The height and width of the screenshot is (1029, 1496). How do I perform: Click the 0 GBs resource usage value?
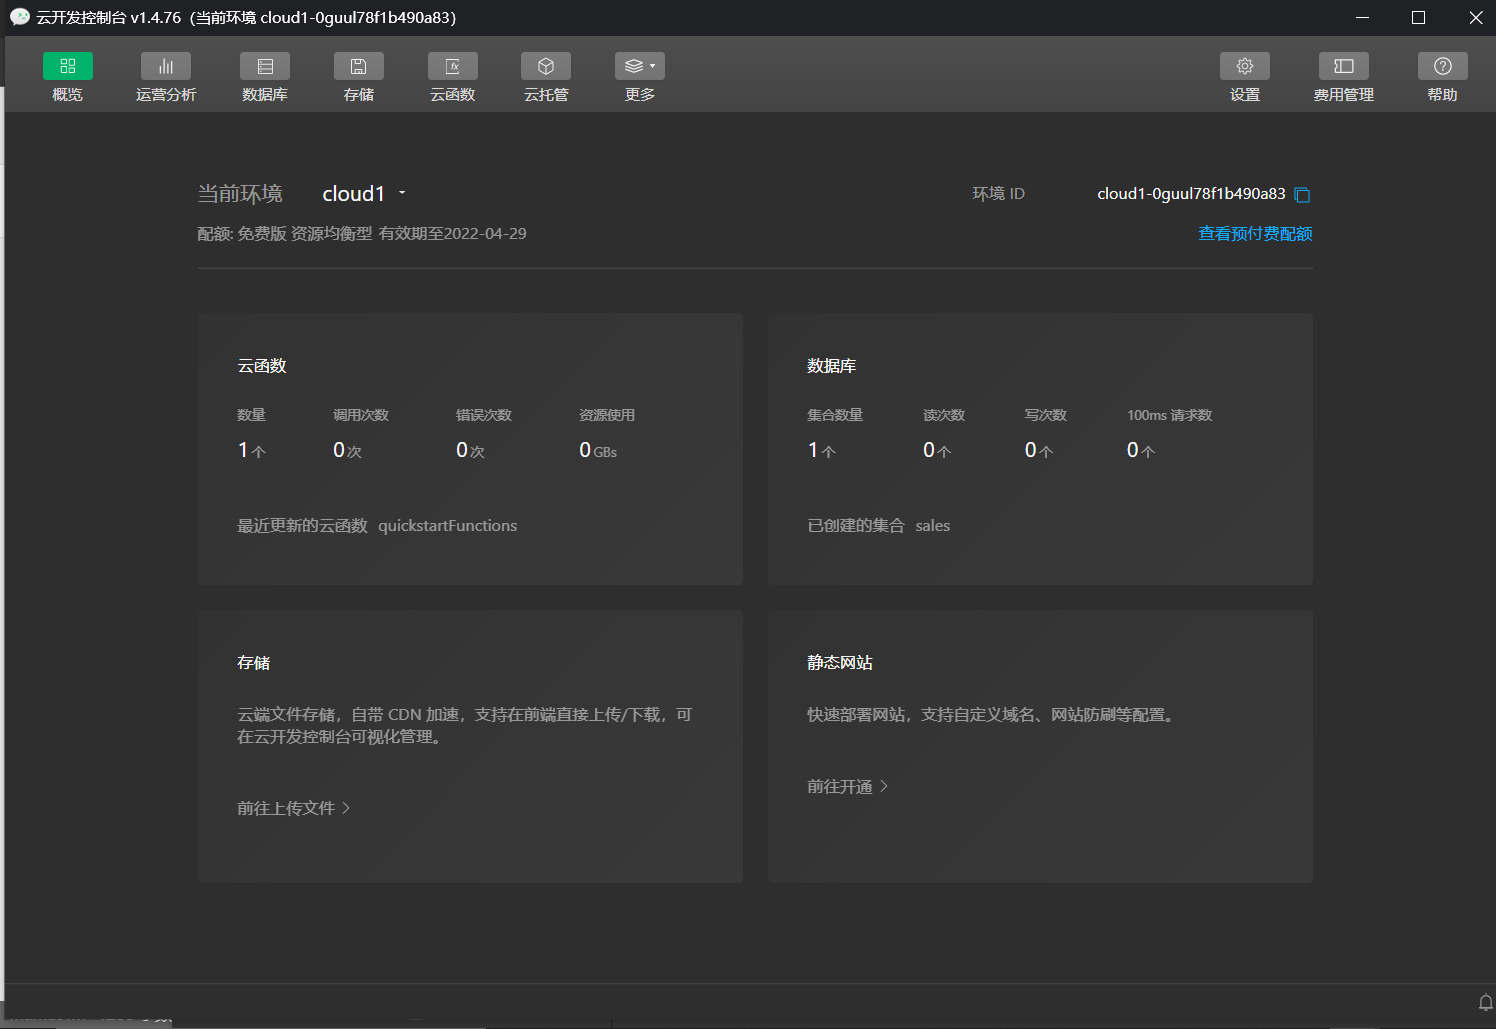tap(598, 451)
